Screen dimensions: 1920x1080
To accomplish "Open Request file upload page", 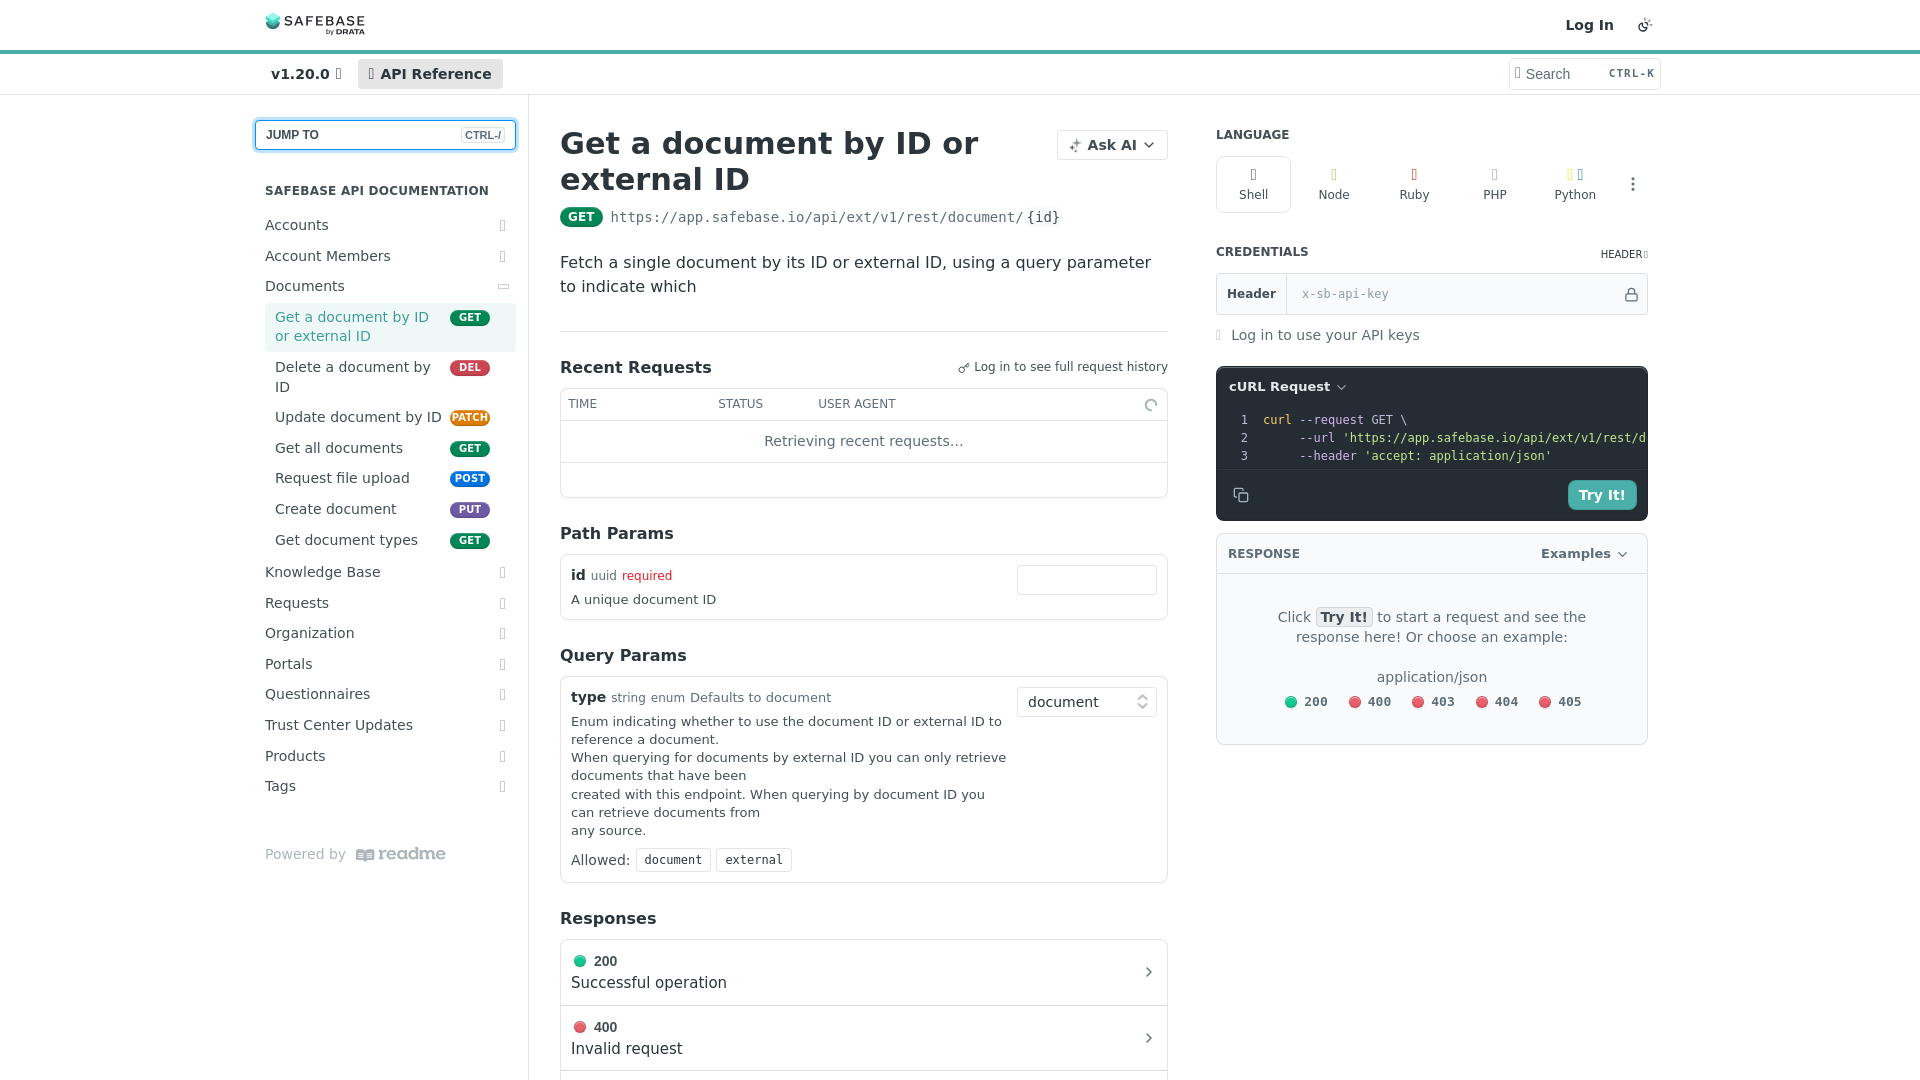I will 390,479.
